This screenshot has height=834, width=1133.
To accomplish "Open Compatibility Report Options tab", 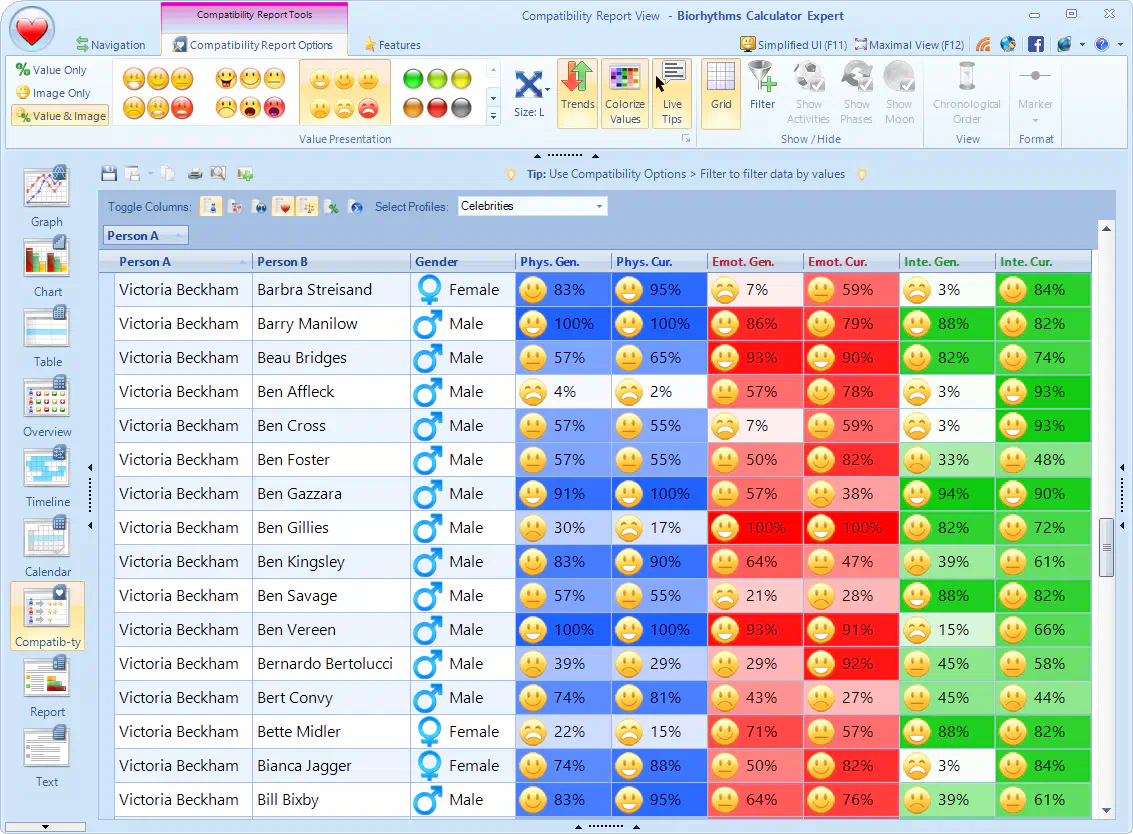I will (254, 45).
